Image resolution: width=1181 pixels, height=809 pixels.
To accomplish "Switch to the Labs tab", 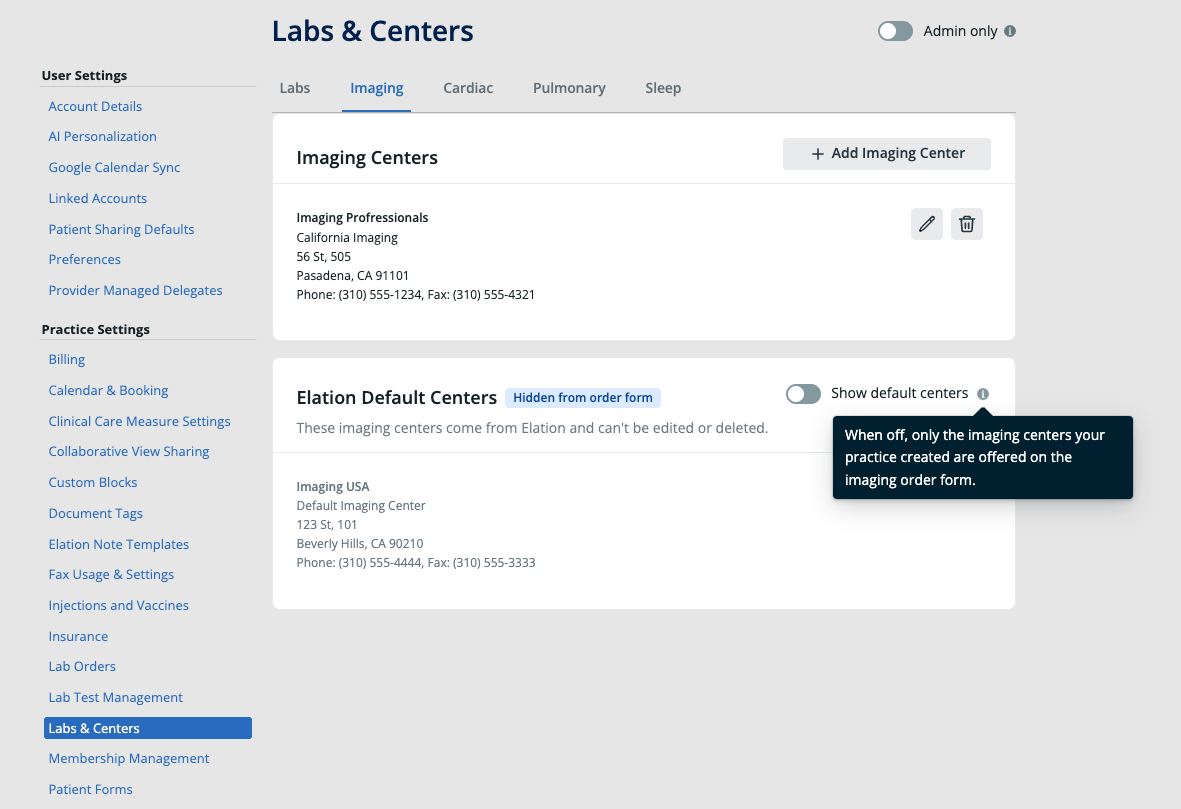I will 294,88.
